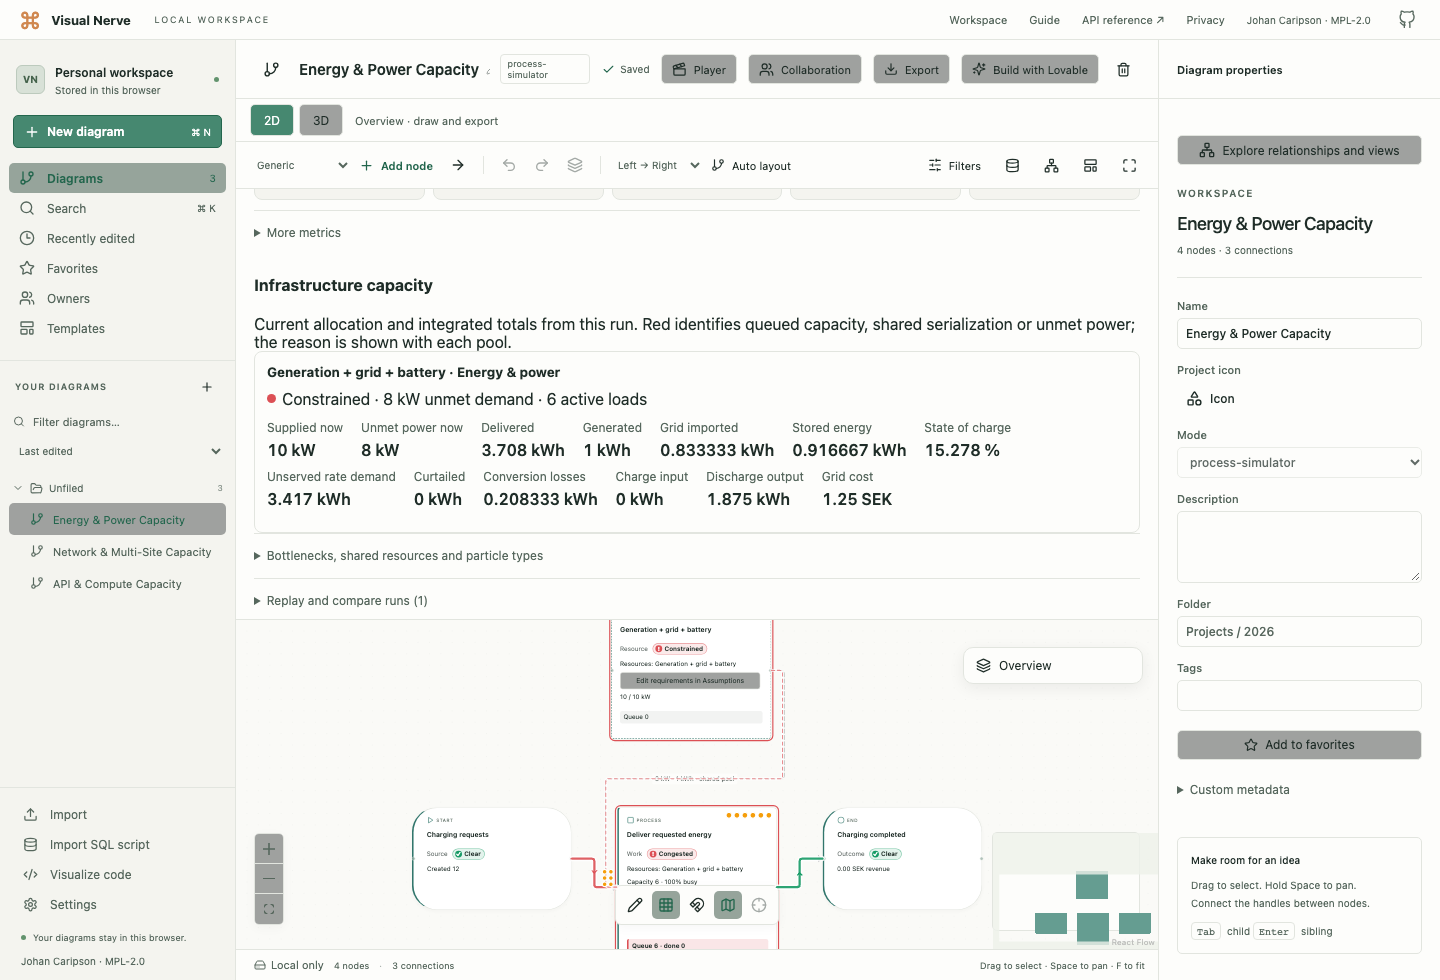
Task: Click the New diagram button
Action: (x=117, y=132)
